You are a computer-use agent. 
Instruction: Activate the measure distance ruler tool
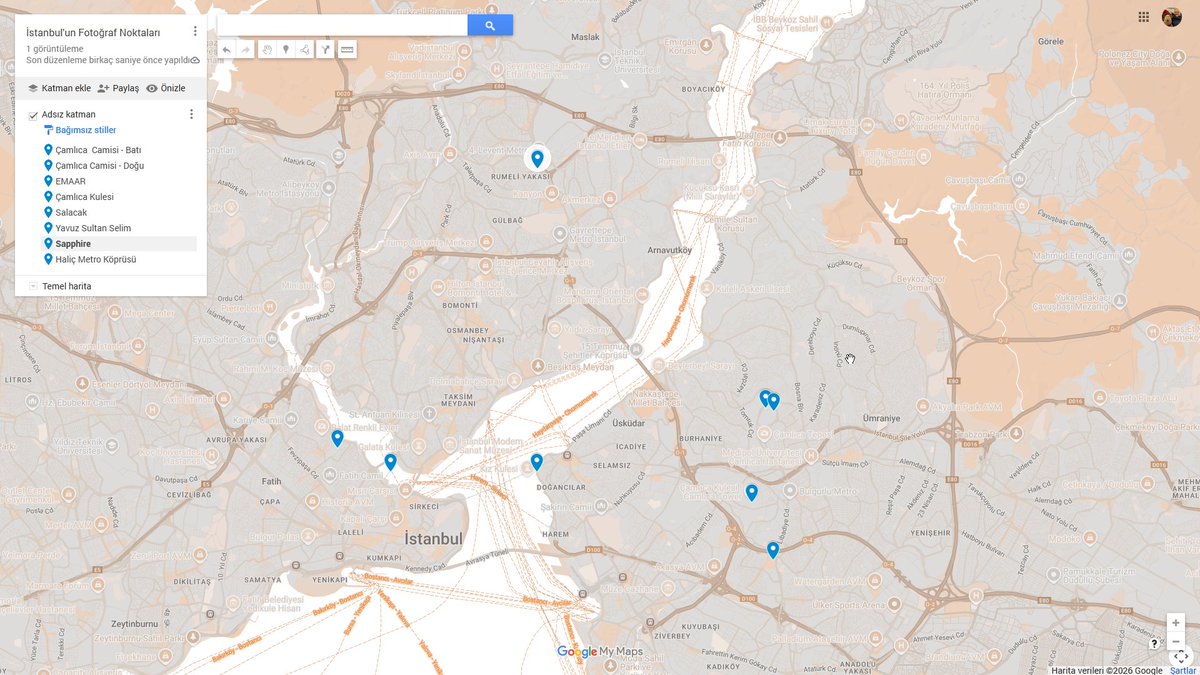347,49
